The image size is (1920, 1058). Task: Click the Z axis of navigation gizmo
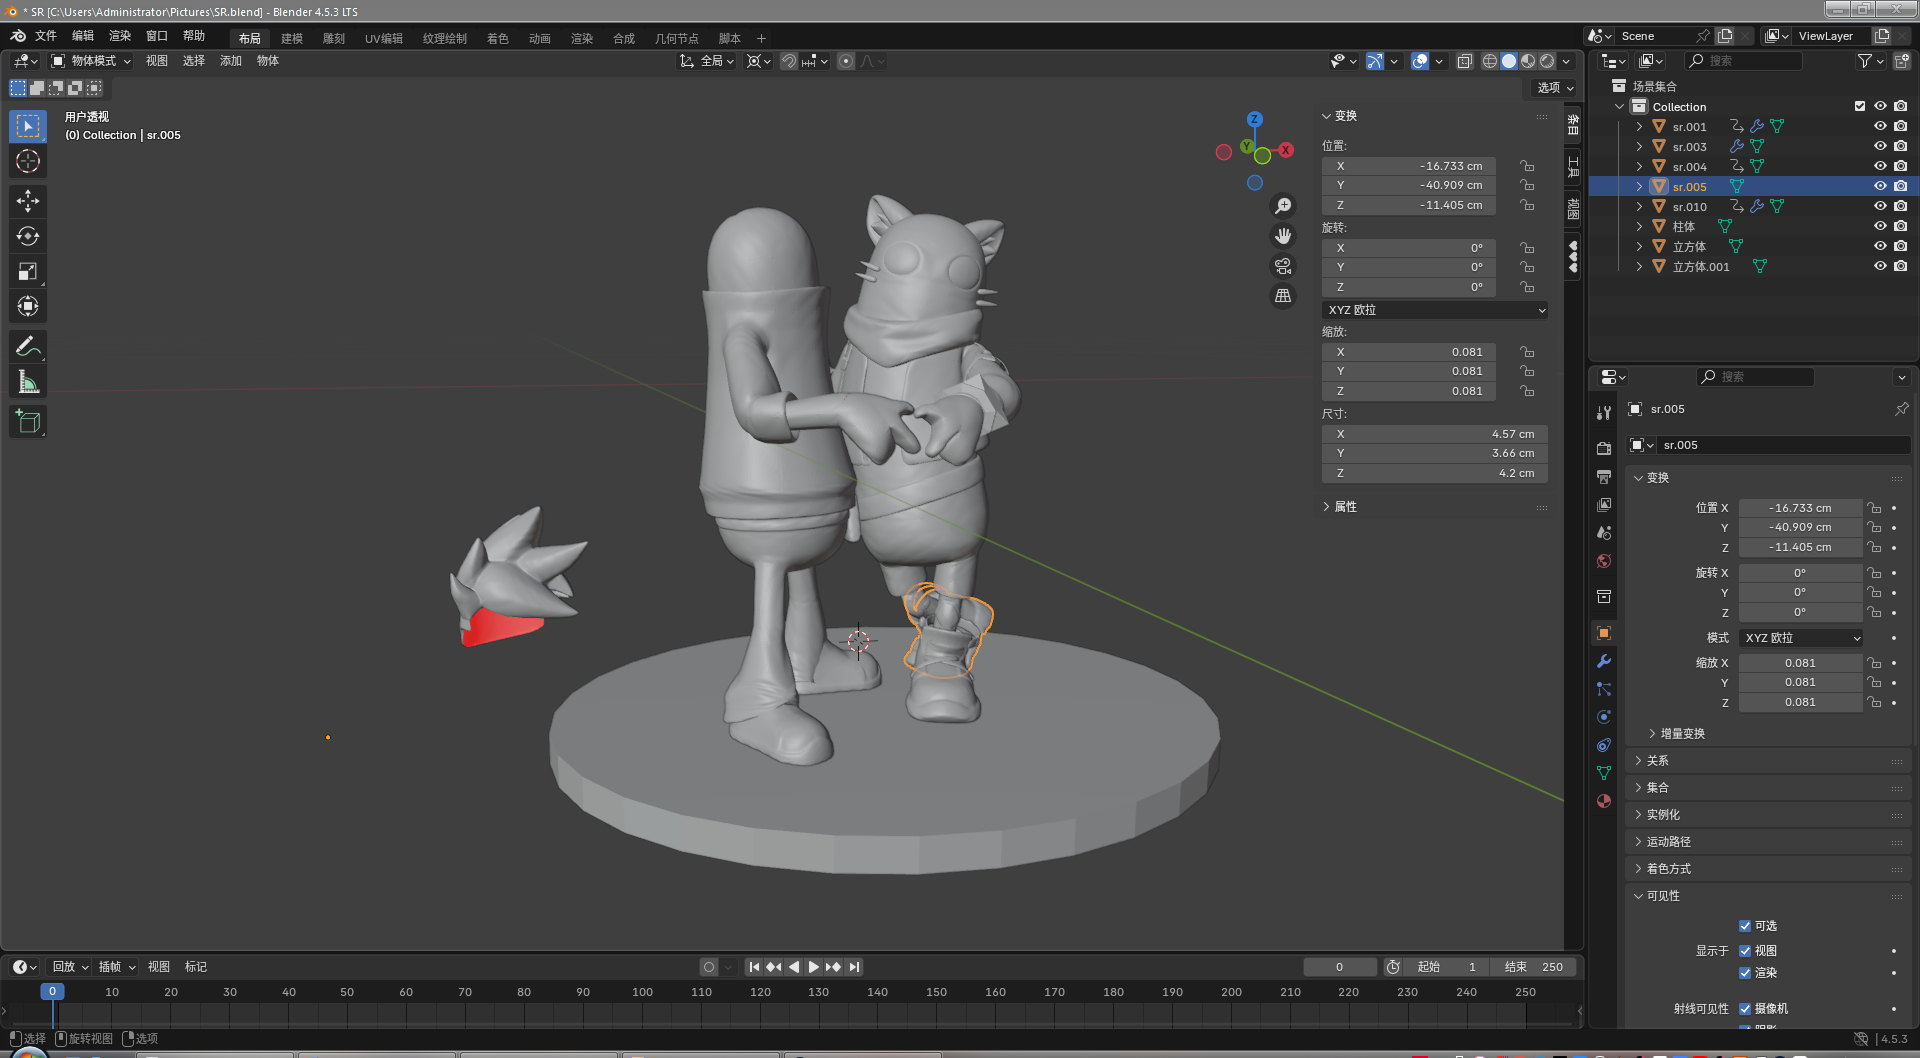click(1255, 119)
